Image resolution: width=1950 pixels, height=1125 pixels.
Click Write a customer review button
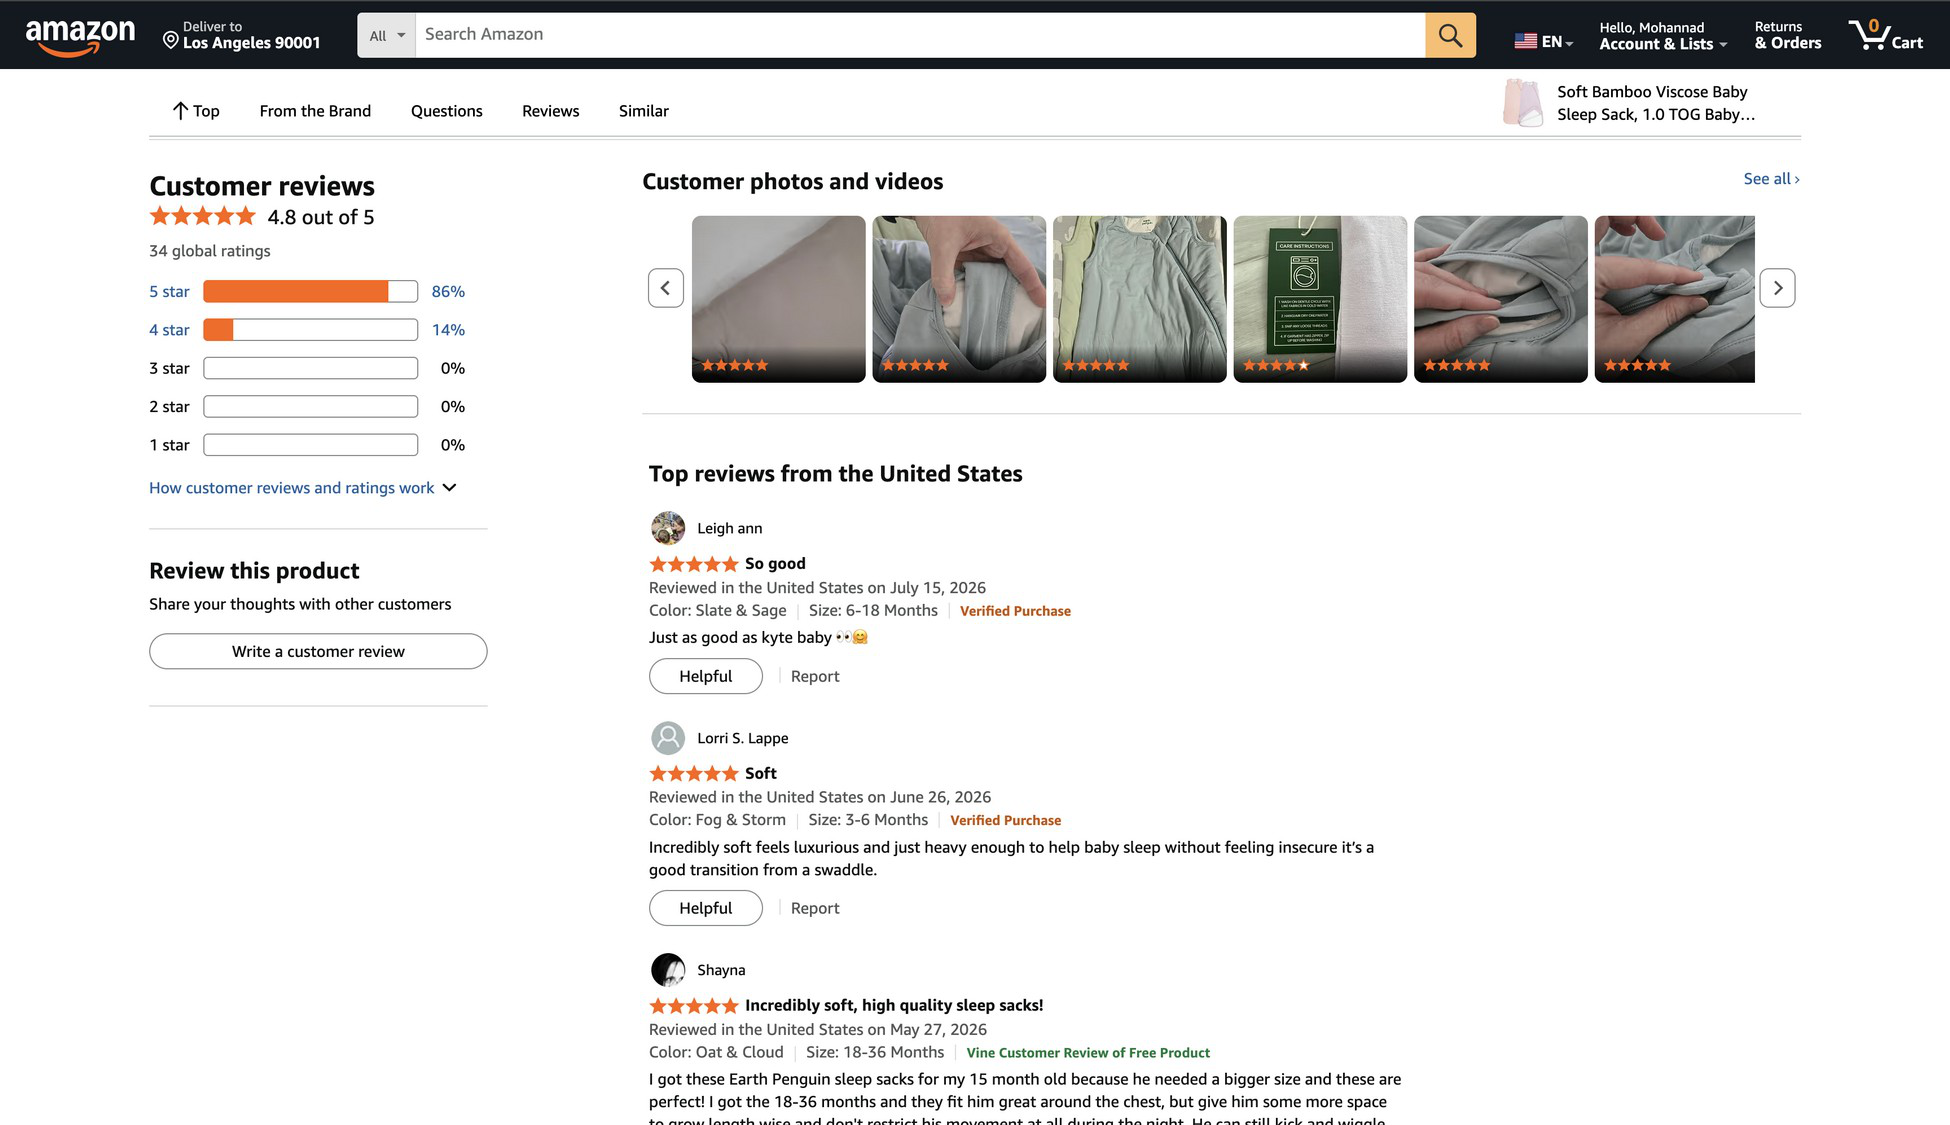click(x=318, y=651)
